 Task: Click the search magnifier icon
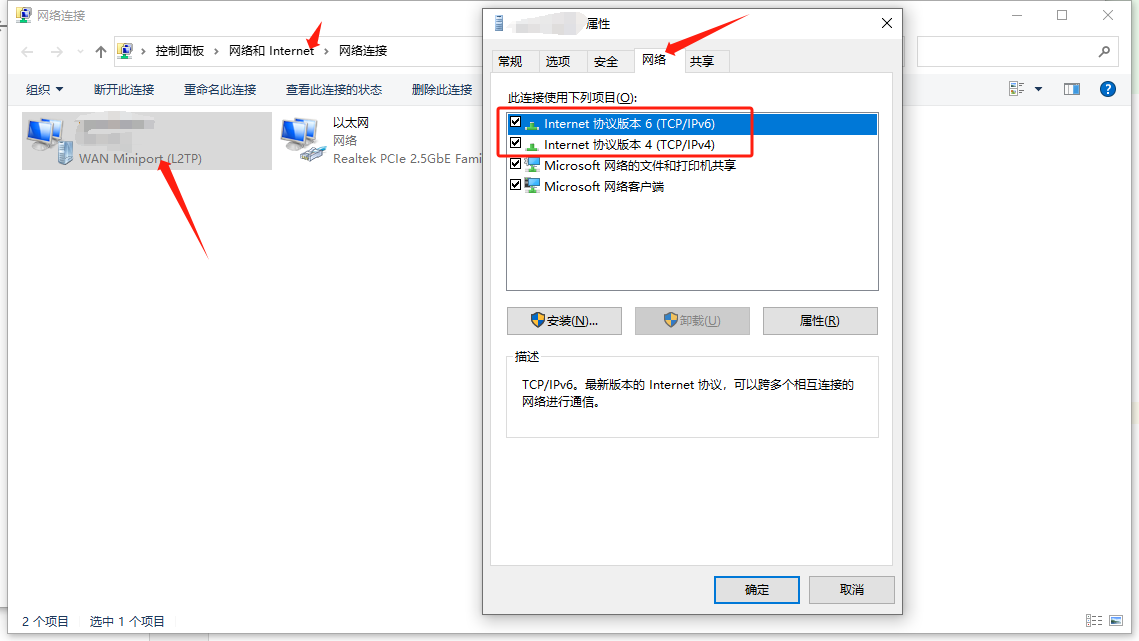[x=1104, y=51]
